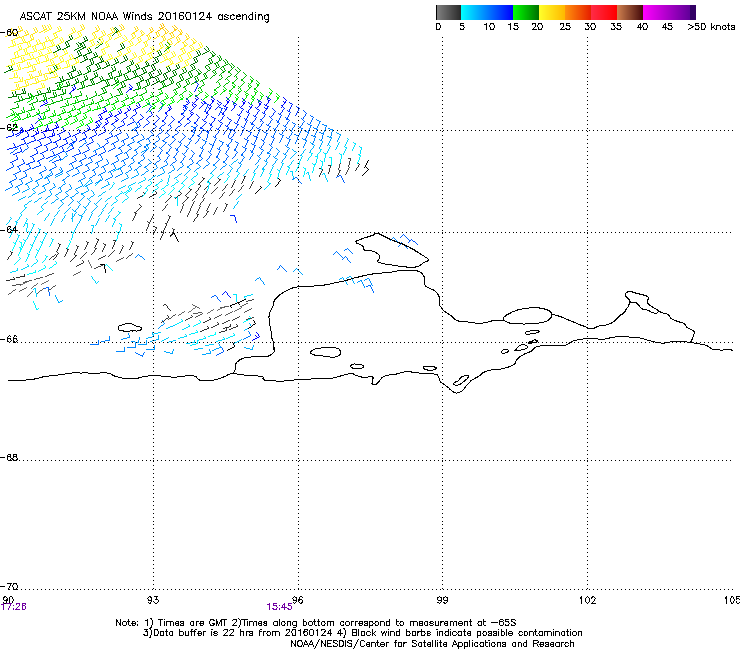Click the '-60' latitude label
The image size is (740, 650).
pos(11,33)
